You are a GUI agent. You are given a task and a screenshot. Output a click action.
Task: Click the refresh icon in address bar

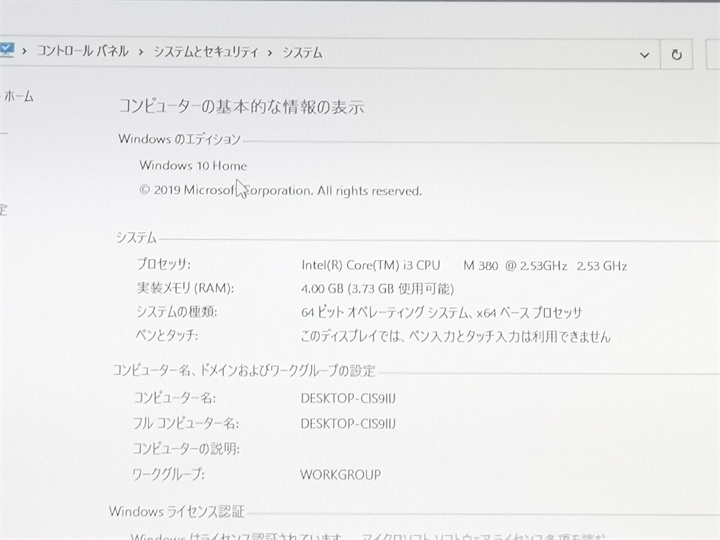tap(676, 55)
